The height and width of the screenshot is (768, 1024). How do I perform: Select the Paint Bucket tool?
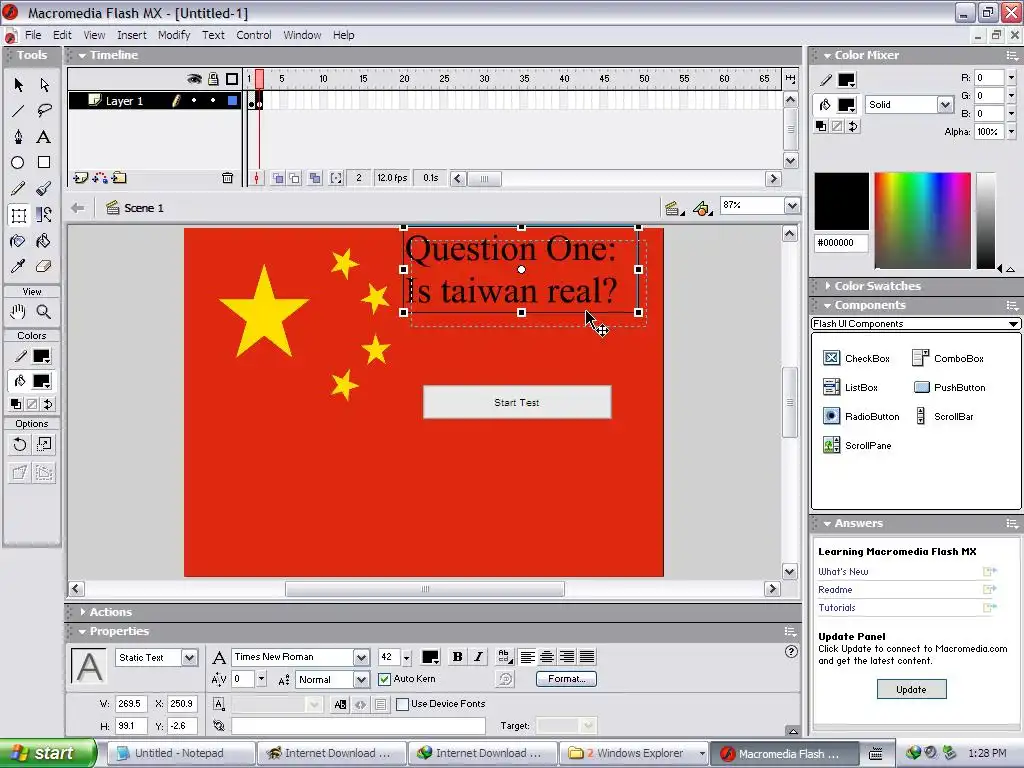44,241
